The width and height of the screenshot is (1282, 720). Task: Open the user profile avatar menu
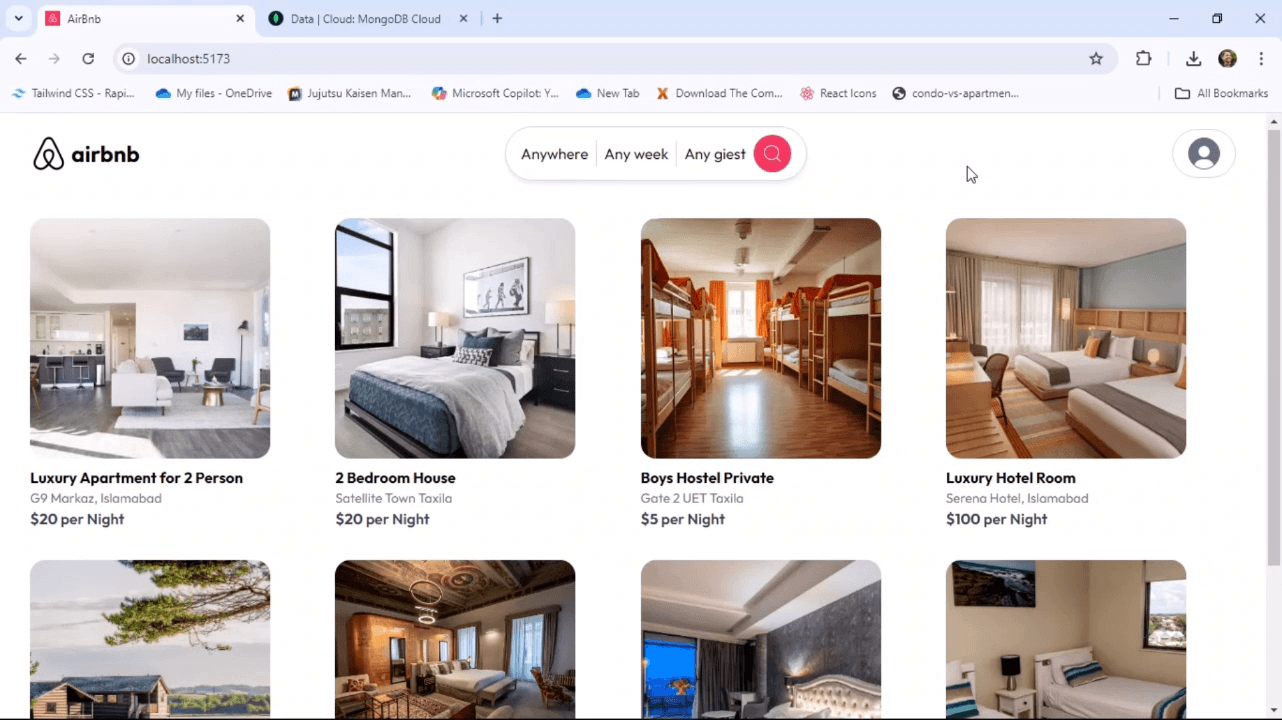tap(1204, 154)
